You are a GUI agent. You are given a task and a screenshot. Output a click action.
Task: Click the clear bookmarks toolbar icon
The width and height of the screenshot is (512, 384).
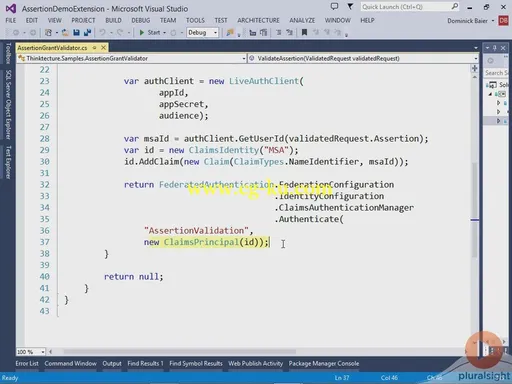coord(338,33)
